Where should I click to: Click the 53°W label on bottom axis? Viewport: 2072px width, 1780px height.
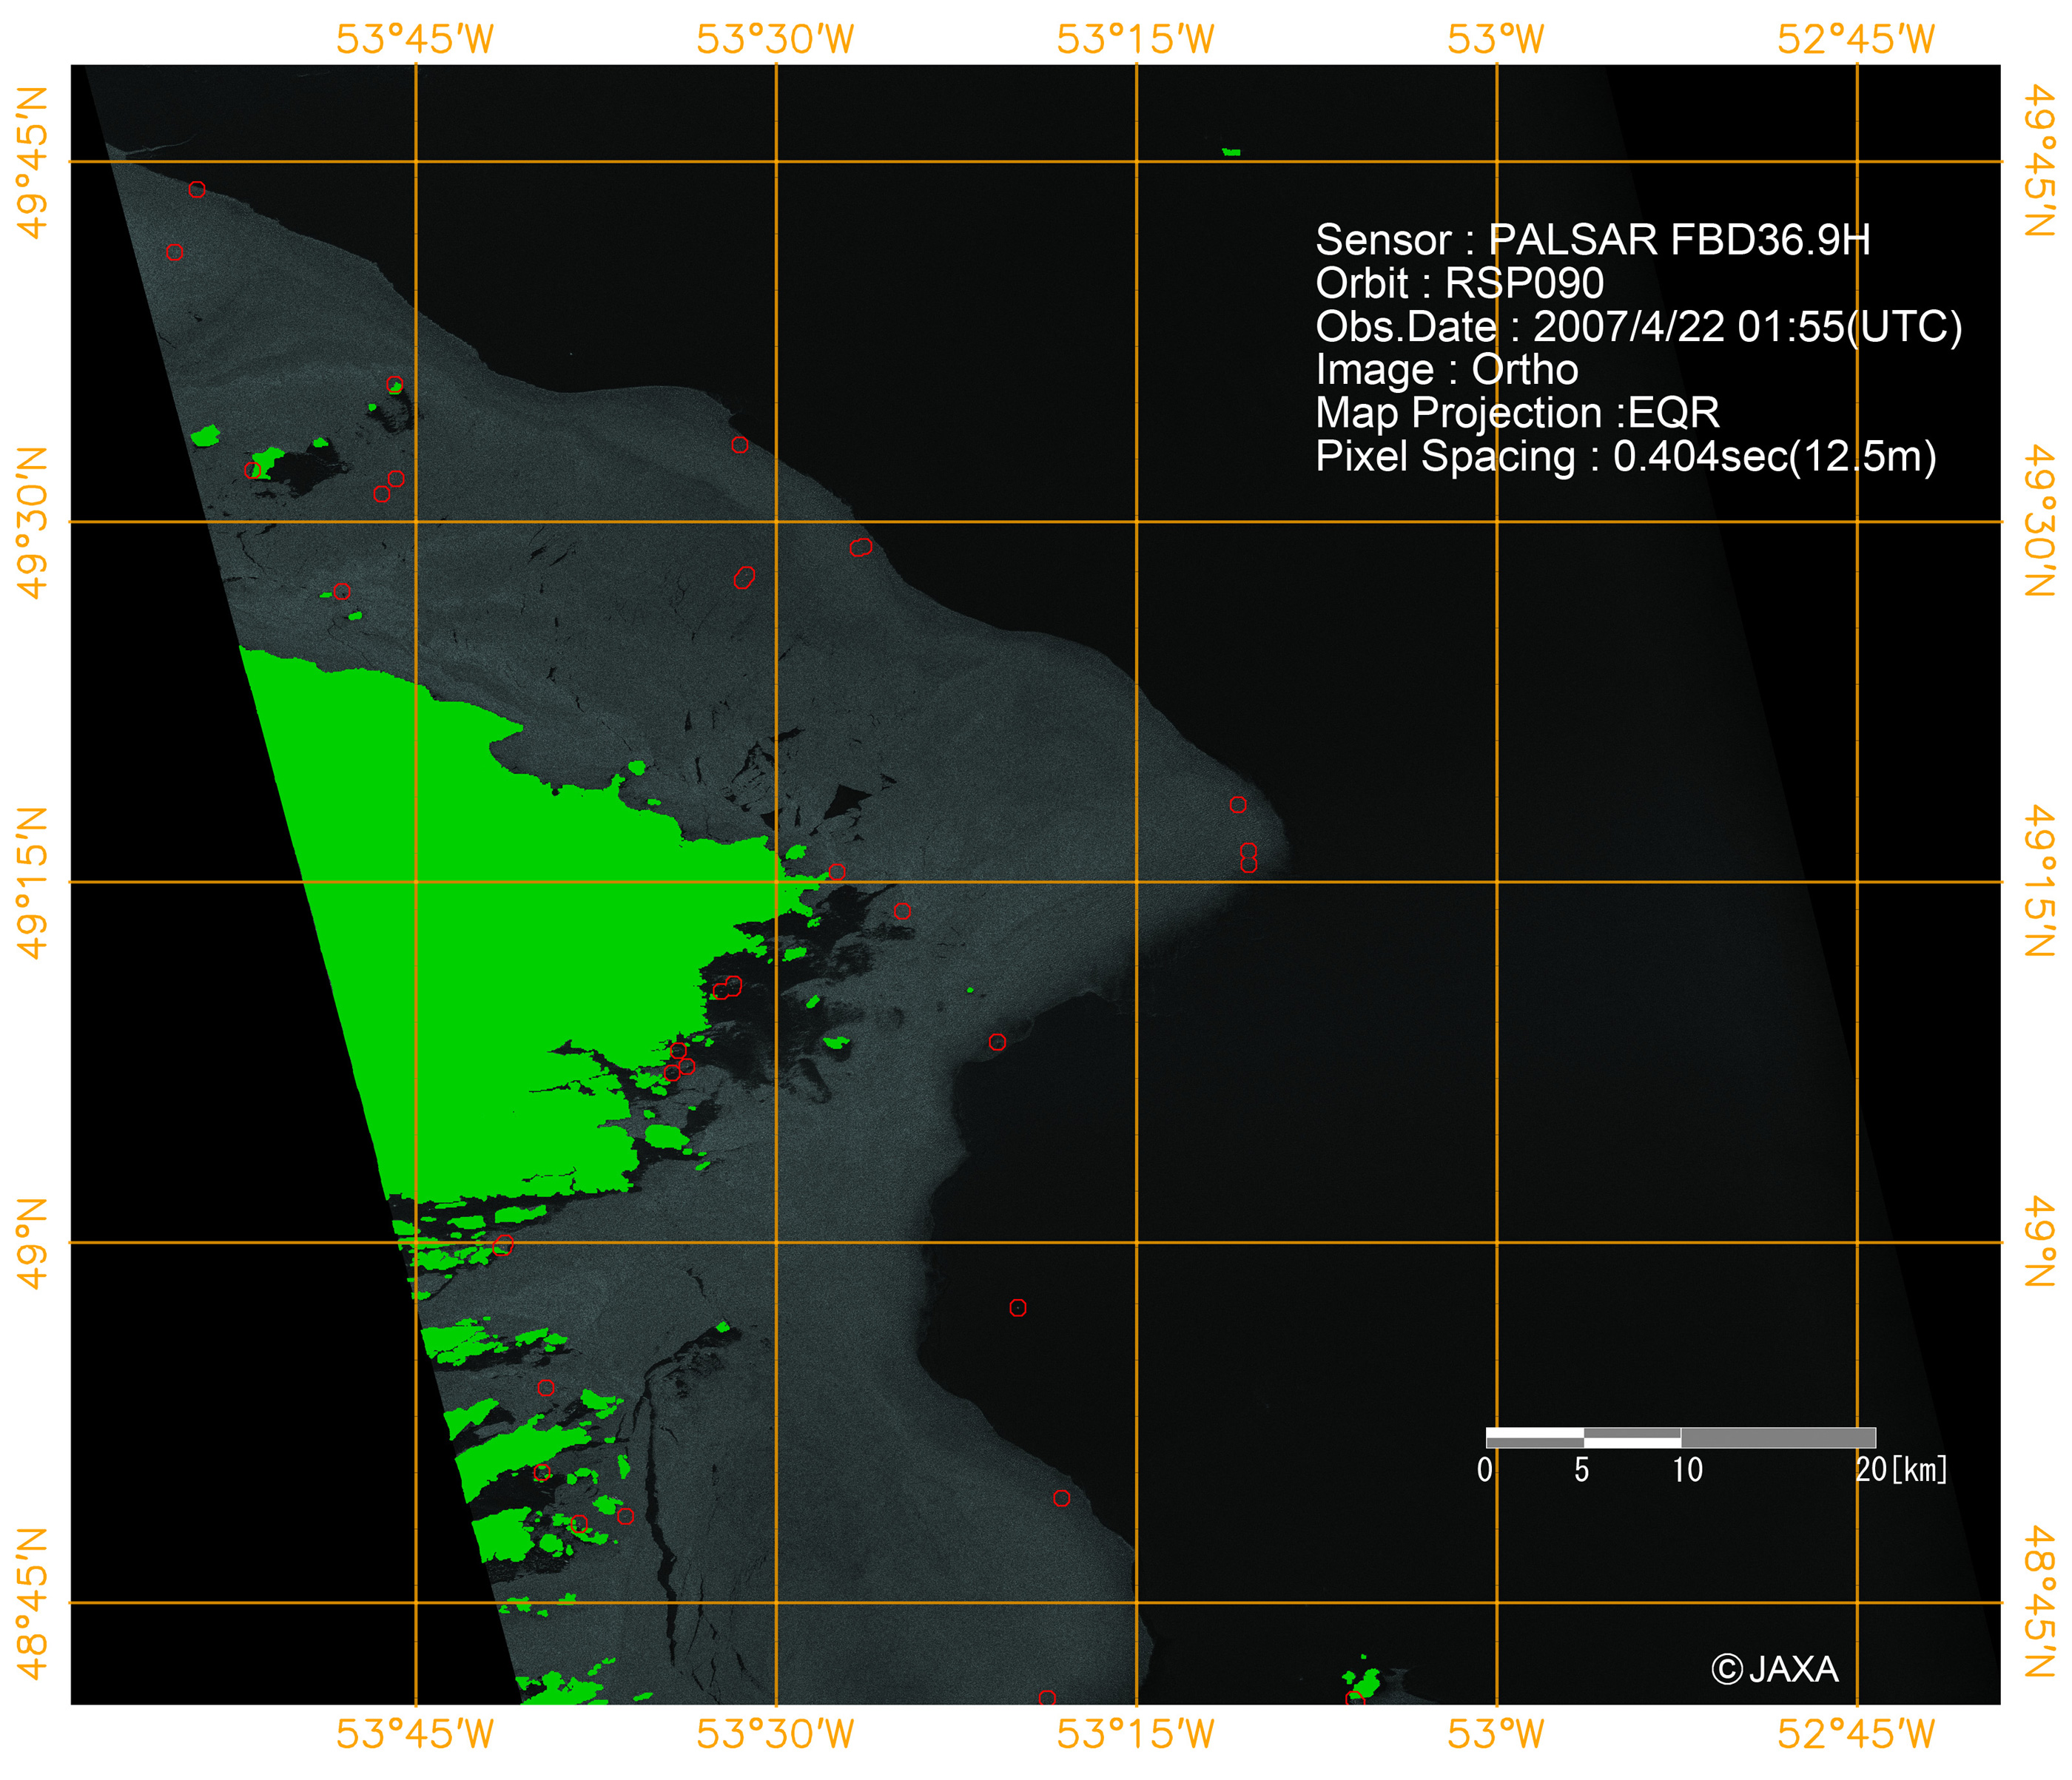1496,1733
